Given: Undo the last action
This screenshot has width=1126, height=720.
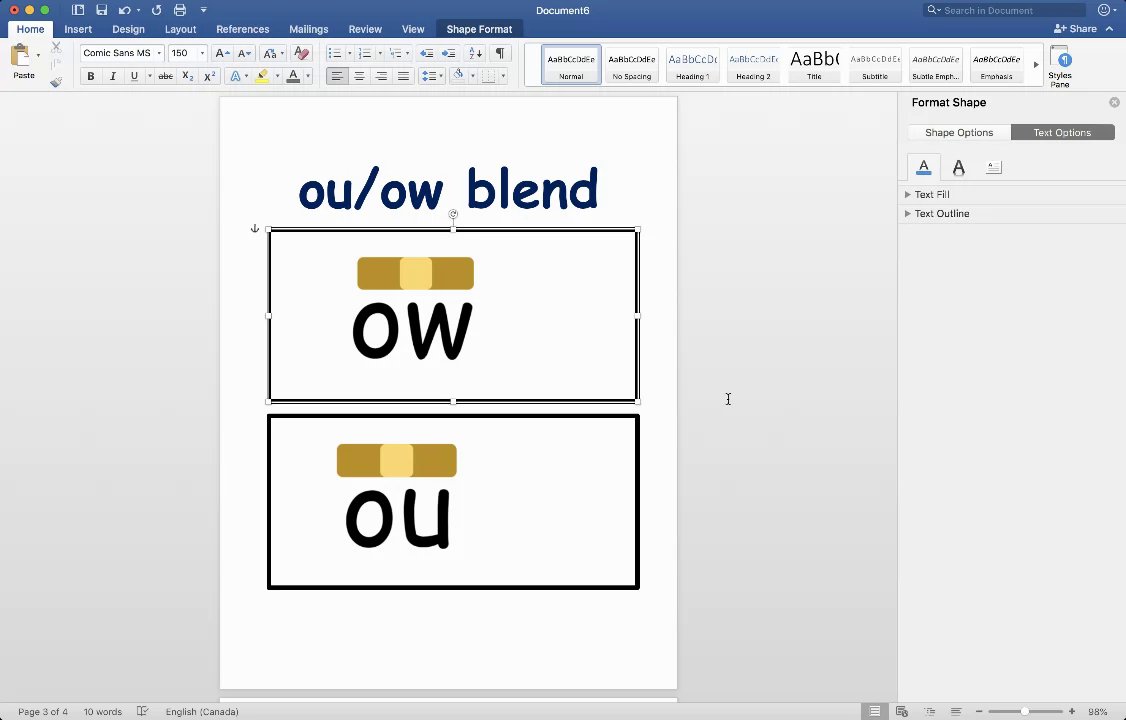Looking at the screenshot, I should coord(125,10).
